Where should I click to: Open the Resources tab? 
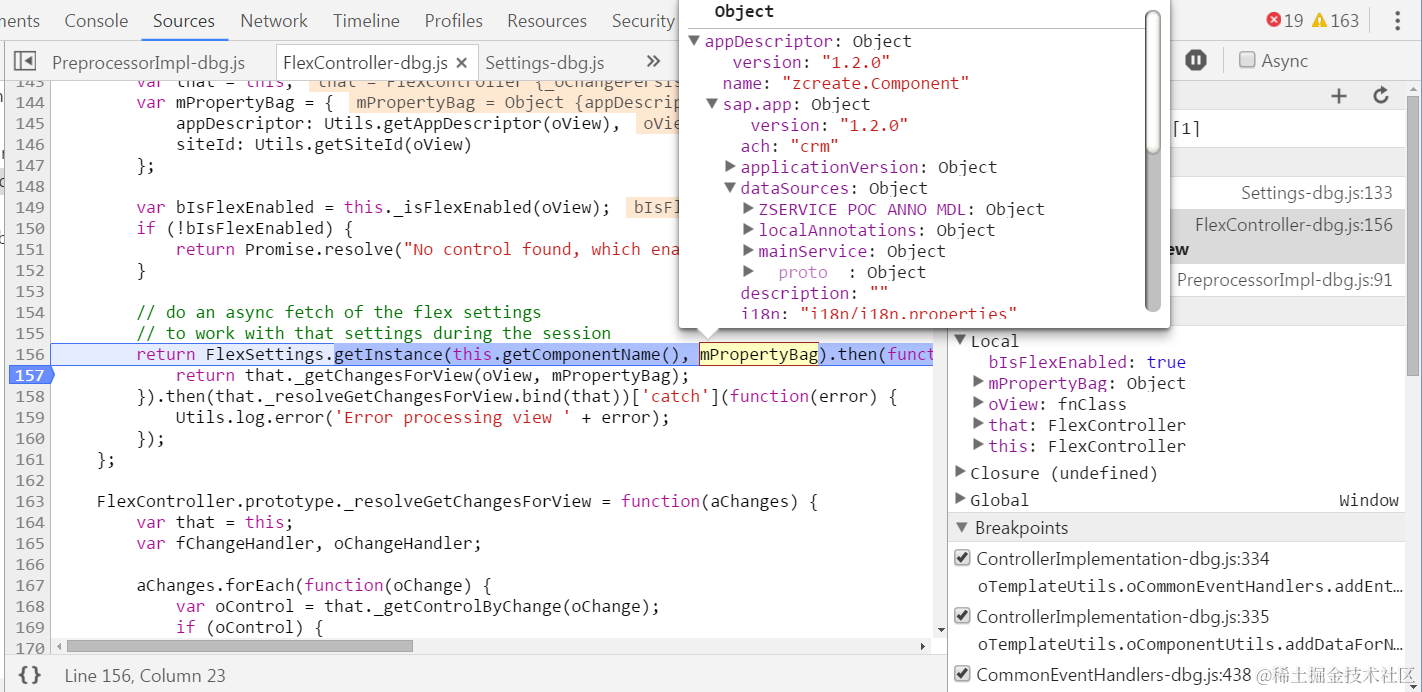pyautogui.click(x=547, y=20)
